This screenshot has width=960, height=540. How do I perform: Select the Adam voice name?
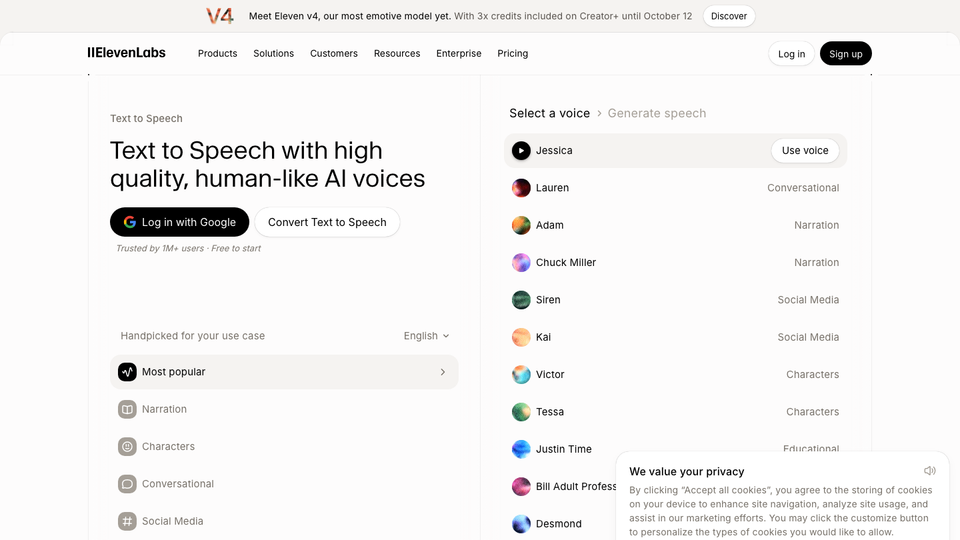550,225
